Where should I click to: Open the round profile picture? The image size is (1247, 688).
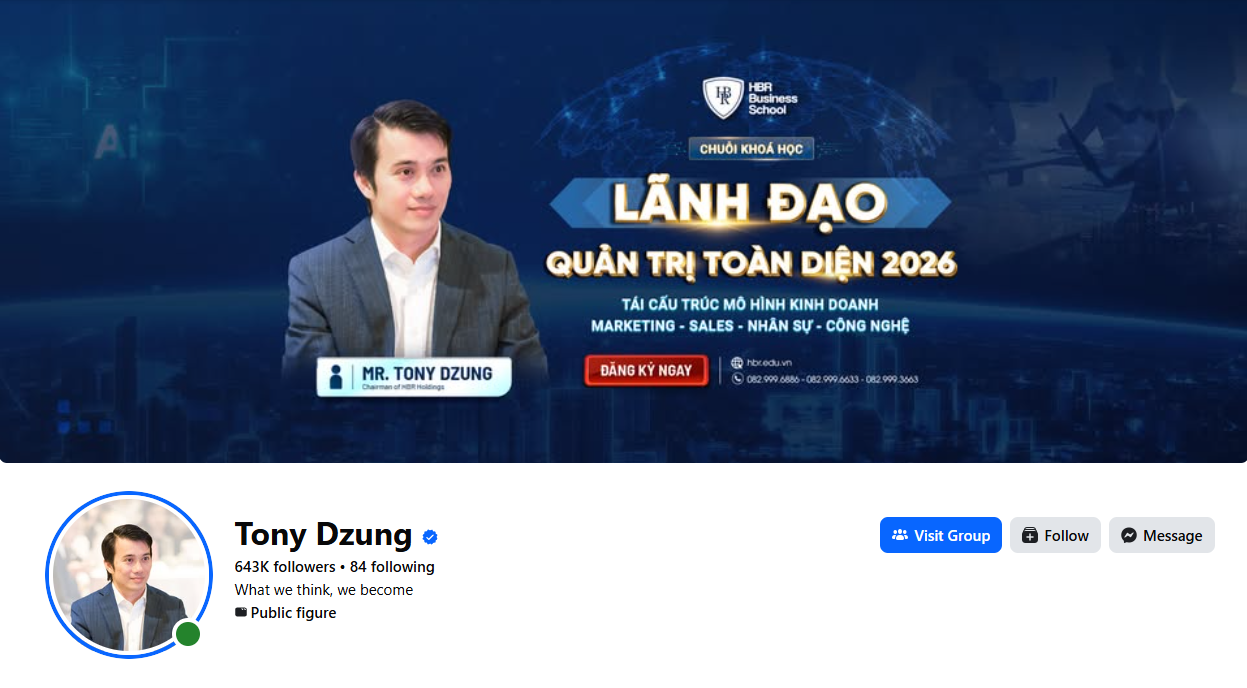(x=129, y=575)
